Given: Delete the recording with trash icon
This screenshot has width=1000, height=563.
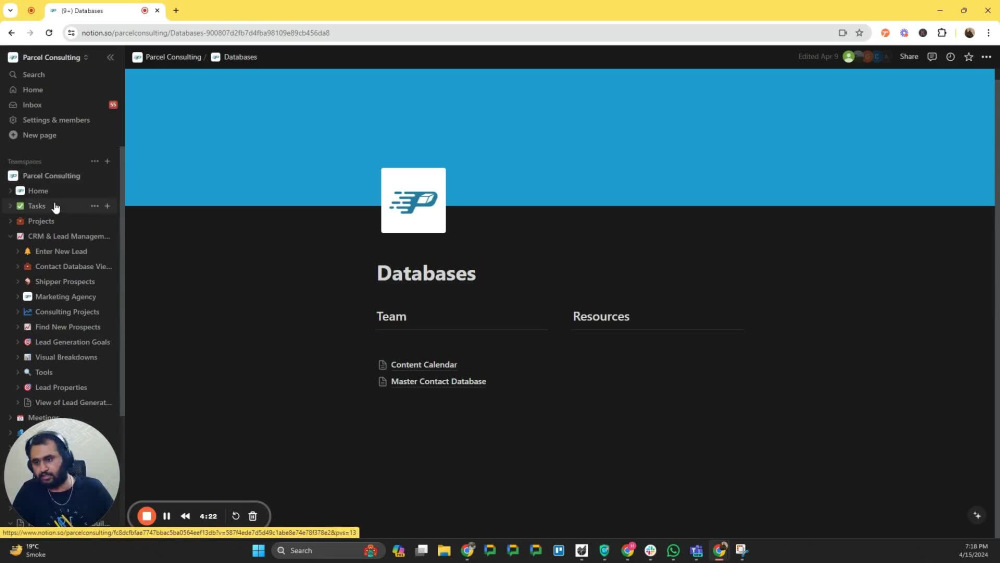Looking at the screenshot, I should pyautogui.click(x=253, y=516).
